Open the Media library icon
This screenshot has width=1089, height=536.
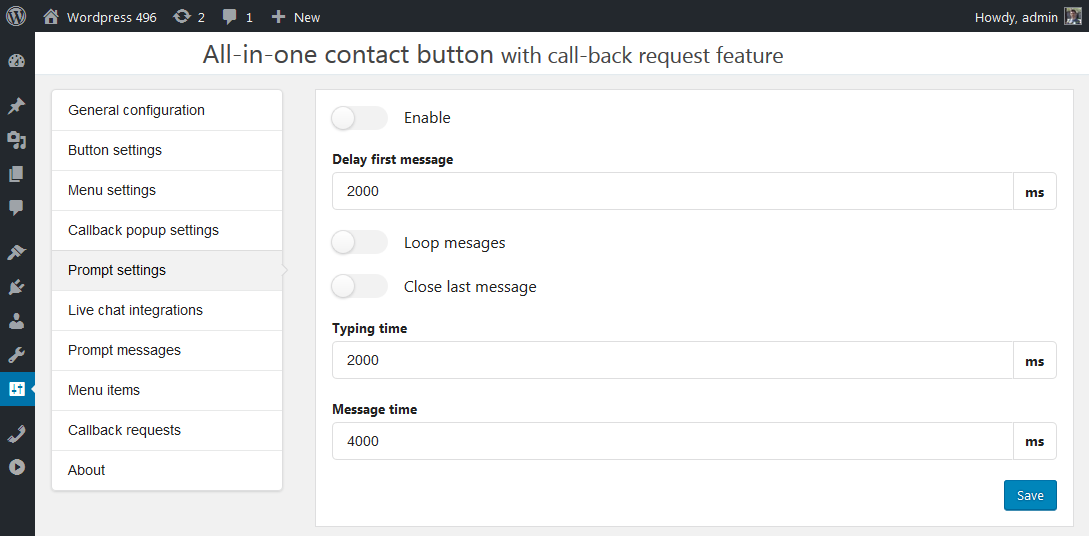[x=16, y=140]
